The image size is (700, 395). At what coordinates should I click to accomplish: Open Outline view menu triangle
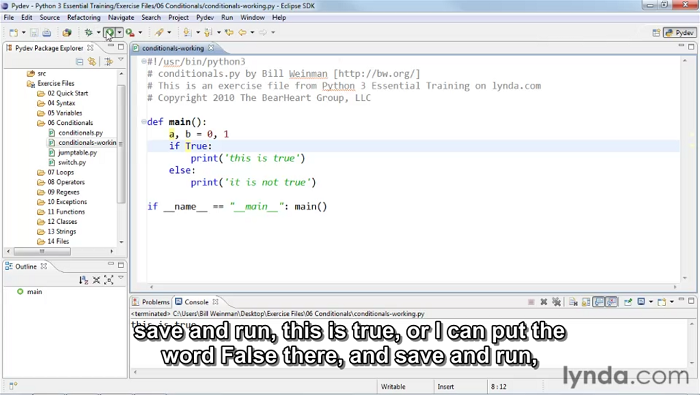[121, 278]
